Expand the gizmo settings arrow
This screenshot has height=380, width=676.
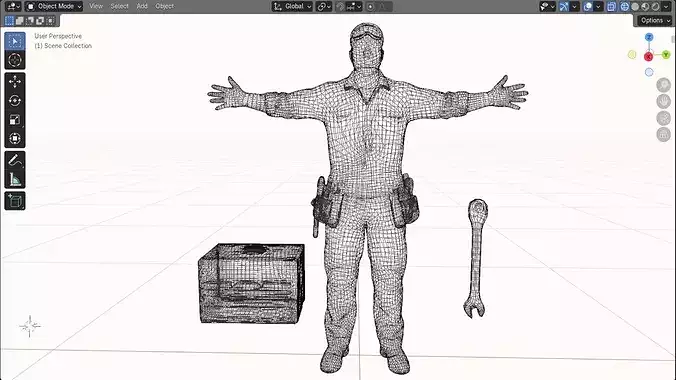[x=574, y=6]
